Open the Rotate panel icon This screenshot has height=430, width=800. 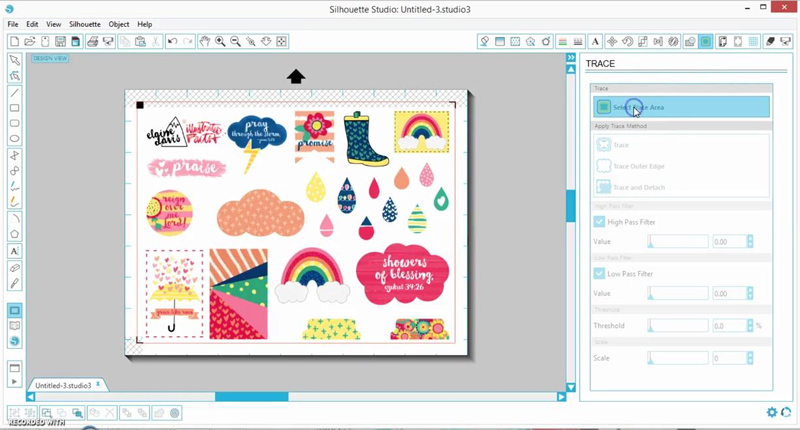[x=627, y=41]
